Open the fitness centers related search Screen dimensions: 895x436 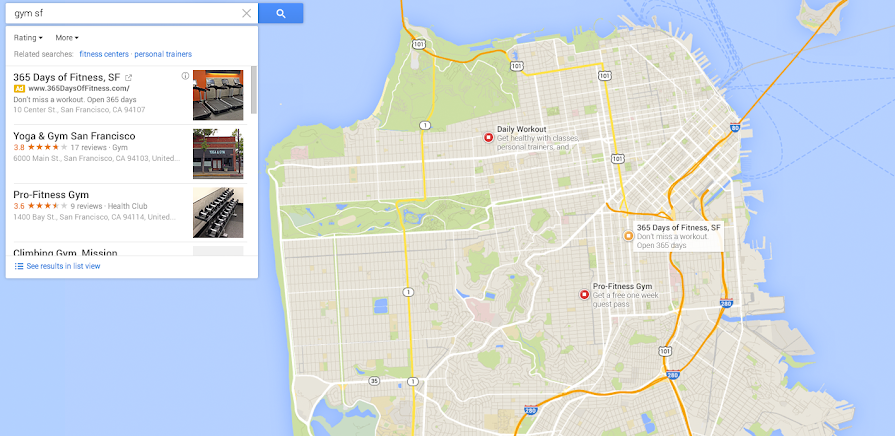[104, 54]
